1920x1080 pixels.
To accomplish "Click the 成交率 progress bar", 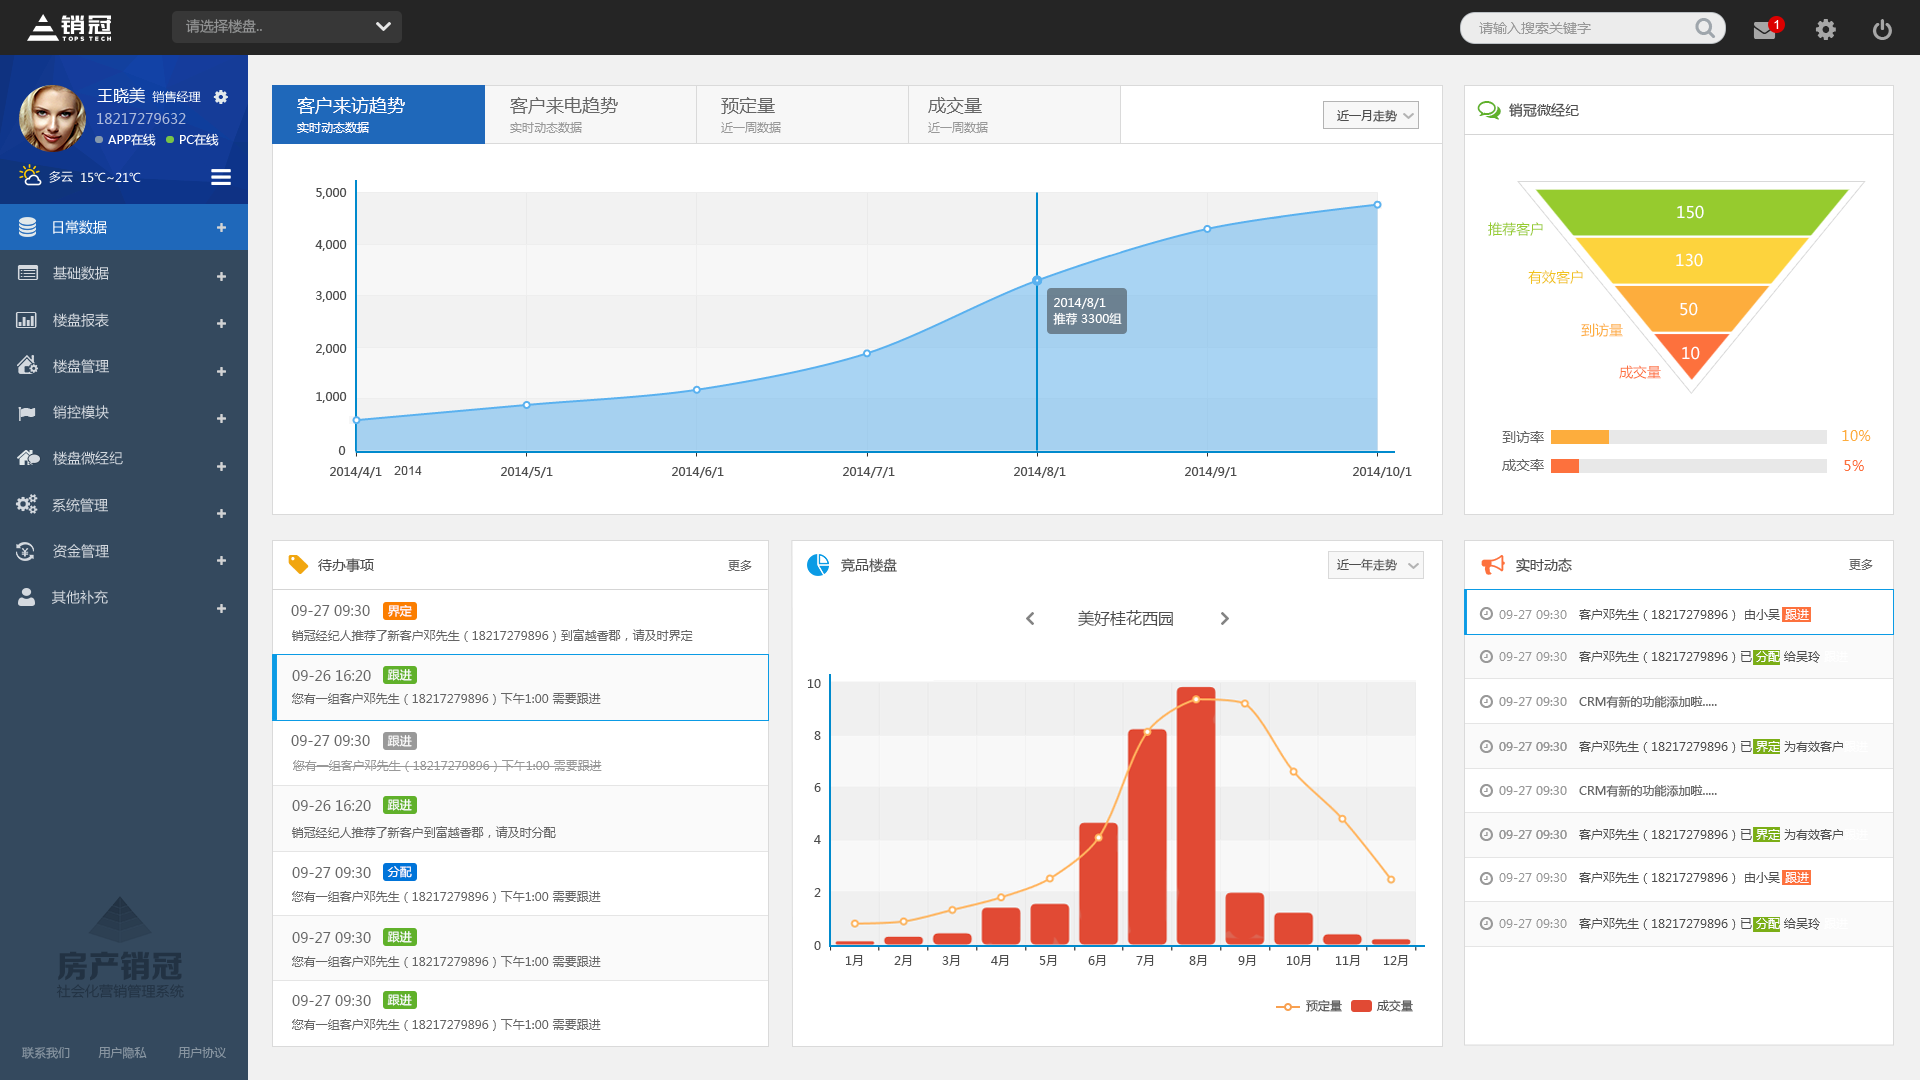I will tap(1689, 466).
